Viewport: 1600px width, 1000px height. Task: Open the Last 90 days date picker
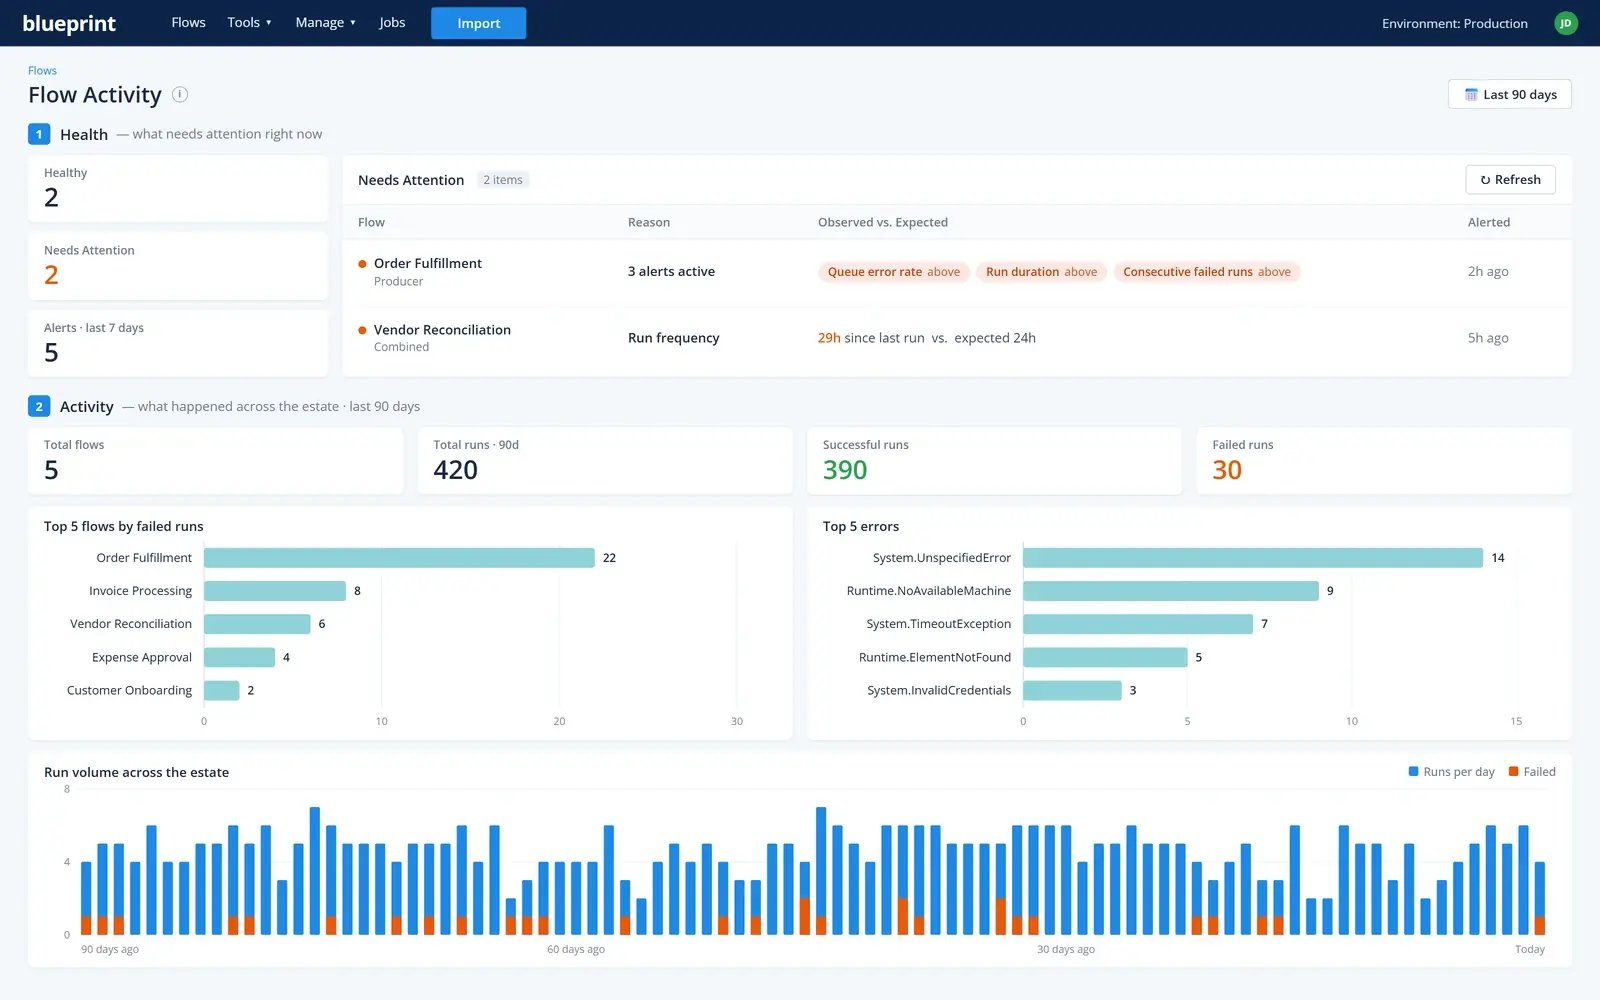1509,94
